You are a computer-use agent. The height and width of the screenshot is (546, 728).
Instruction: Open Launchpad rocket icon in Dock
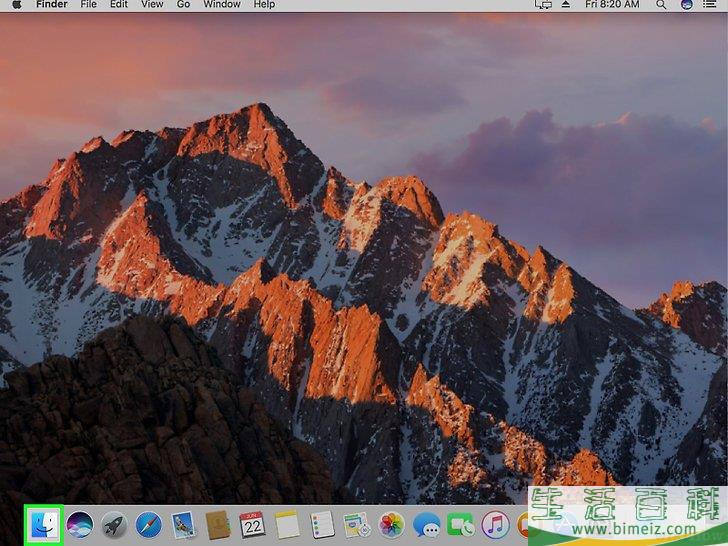(x=114, y=524)
